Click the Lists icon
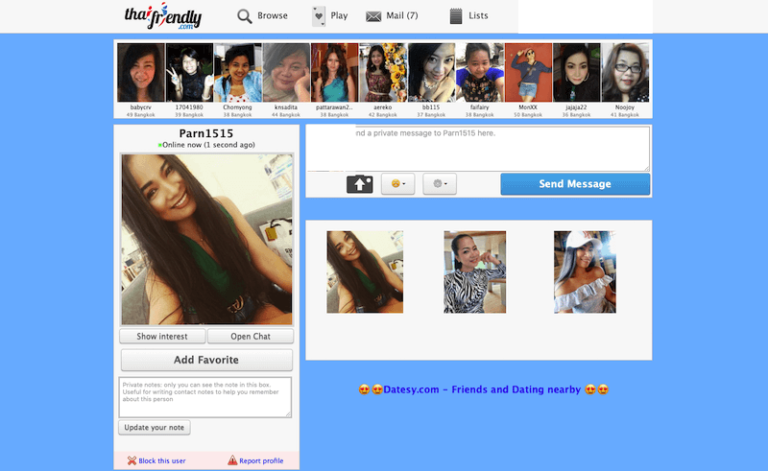The image size is (768, 471). coord(456,16)
